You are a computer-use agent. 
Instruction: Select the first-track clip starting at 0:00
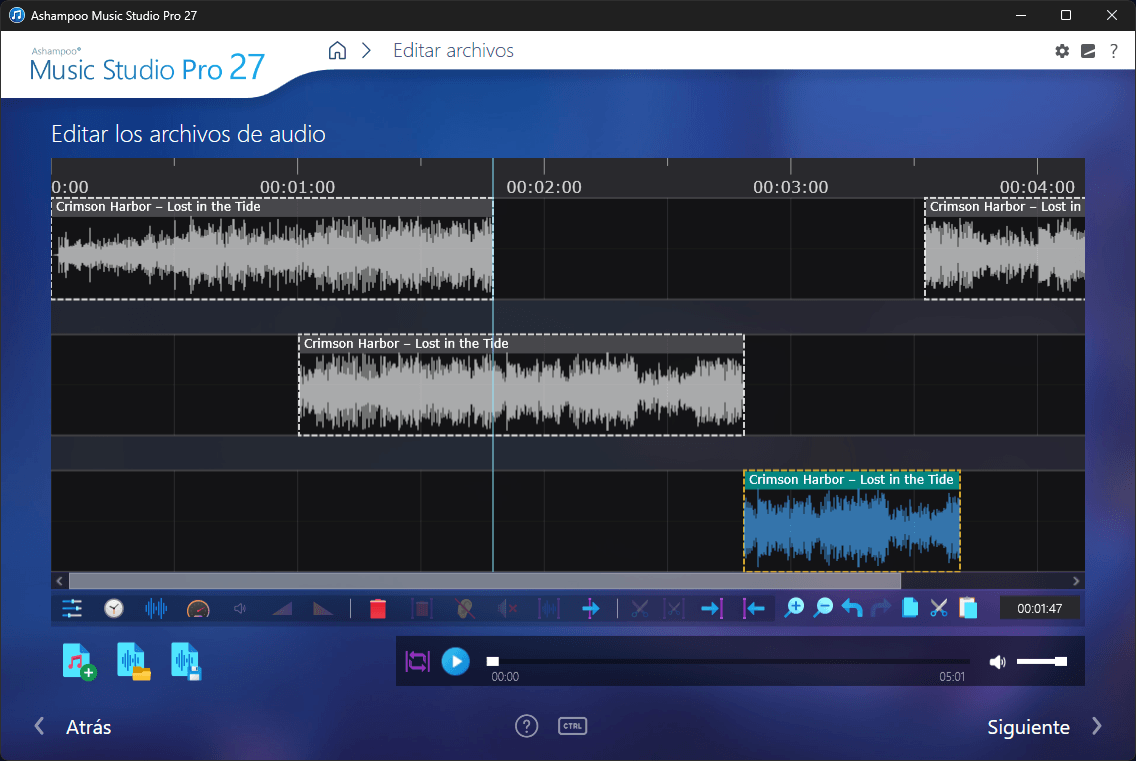pyautogui.click(x=272, y=249)
